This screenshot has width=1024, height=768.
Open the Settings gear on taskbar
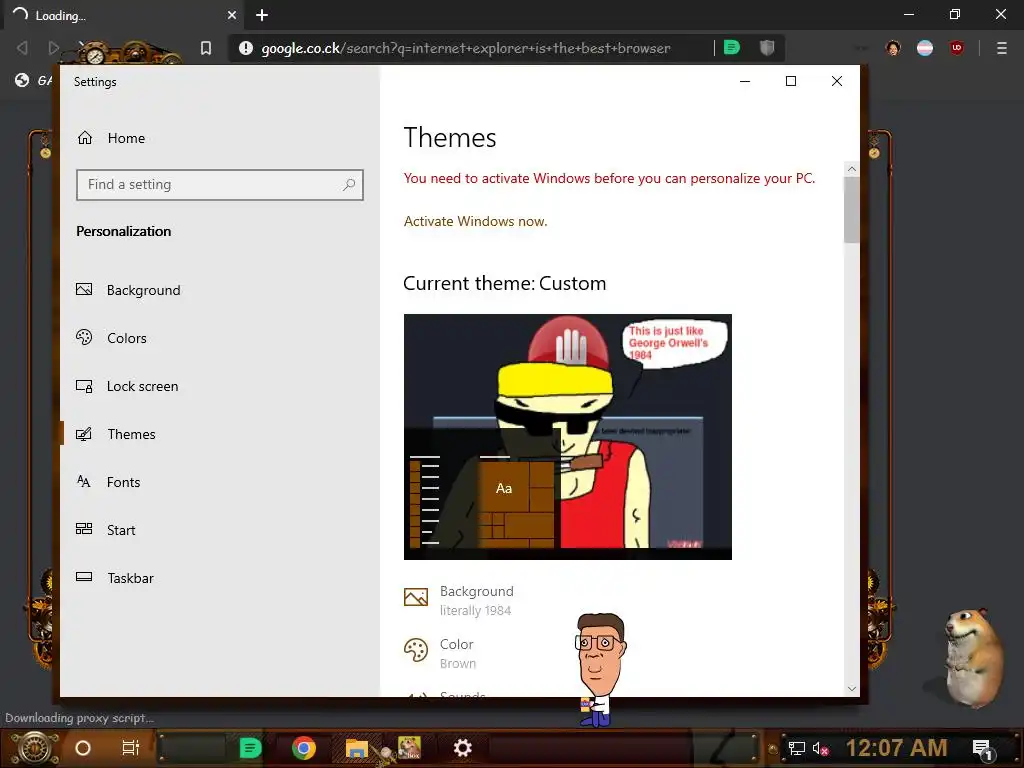[462, 748]
